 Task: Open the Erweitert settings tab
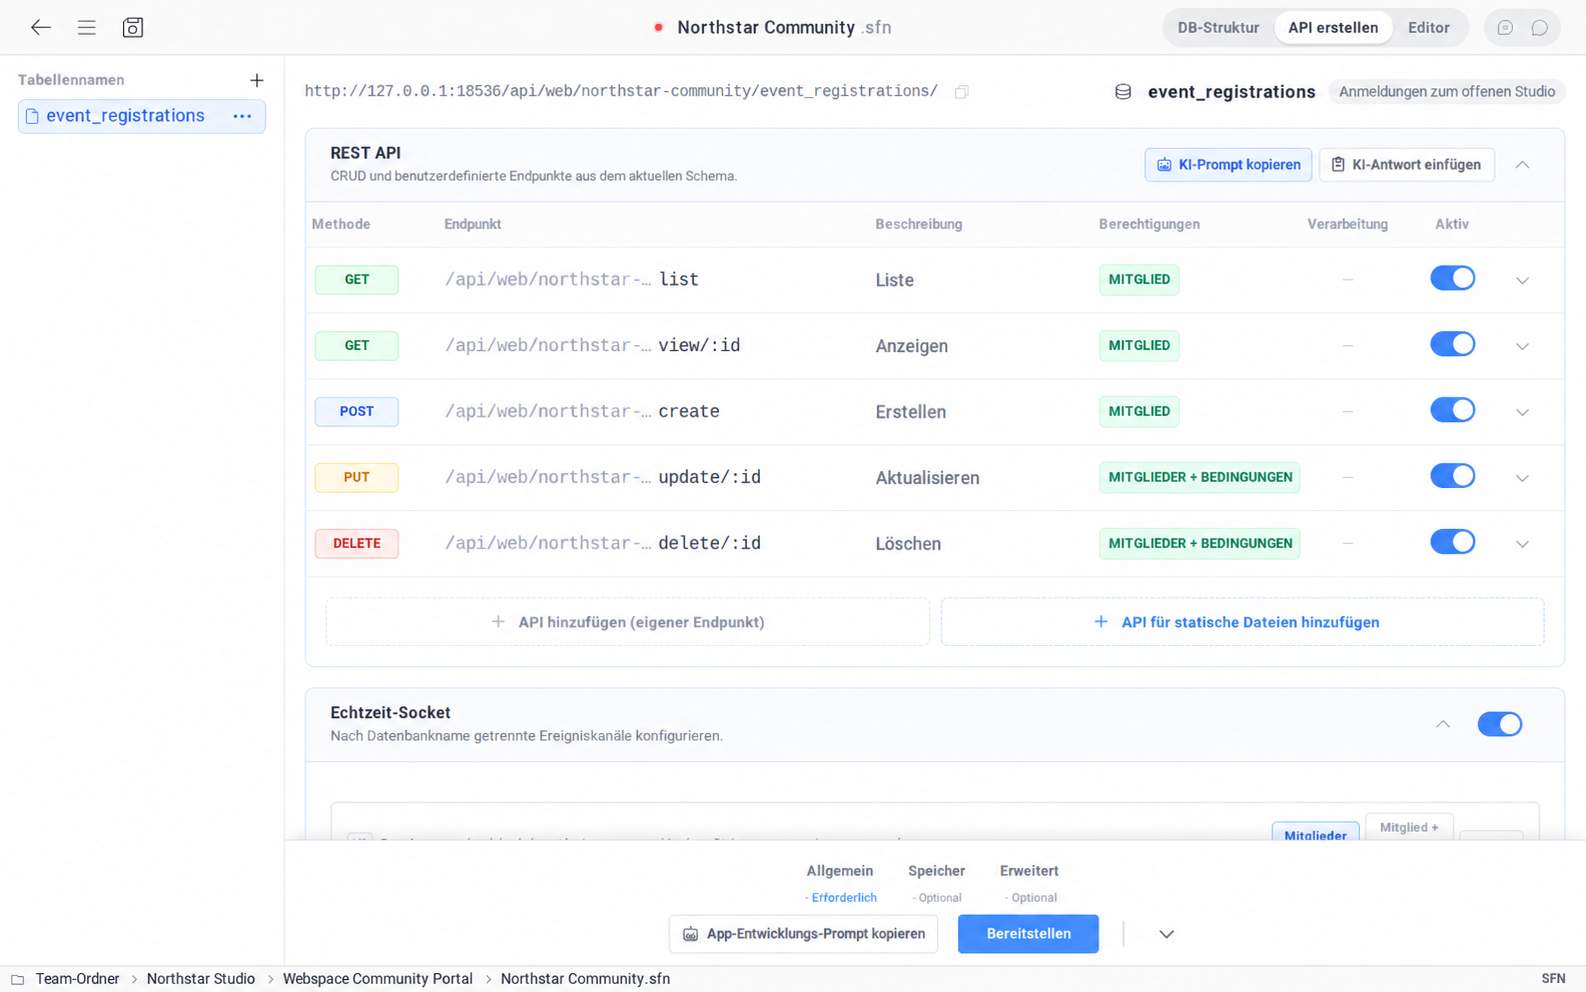1029,882
